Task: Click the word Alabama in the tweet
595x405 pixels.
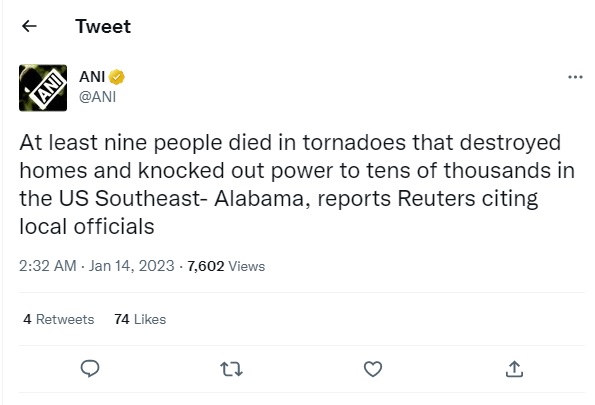Action: pyautogui.click(x=259, y=199)
